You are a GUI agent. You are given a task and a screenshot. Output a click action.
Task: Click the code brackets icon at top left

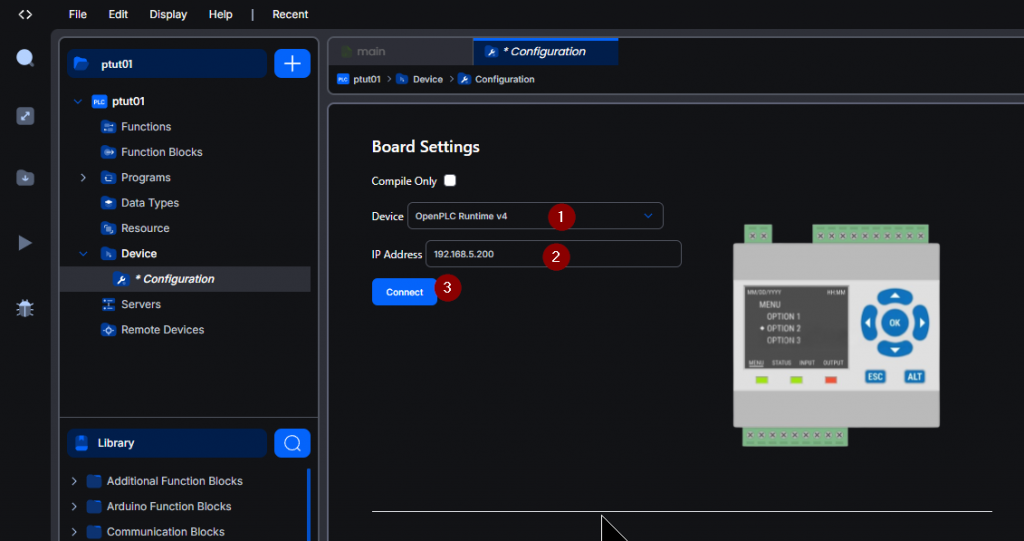pyautogui.click(x=25, y=14)
